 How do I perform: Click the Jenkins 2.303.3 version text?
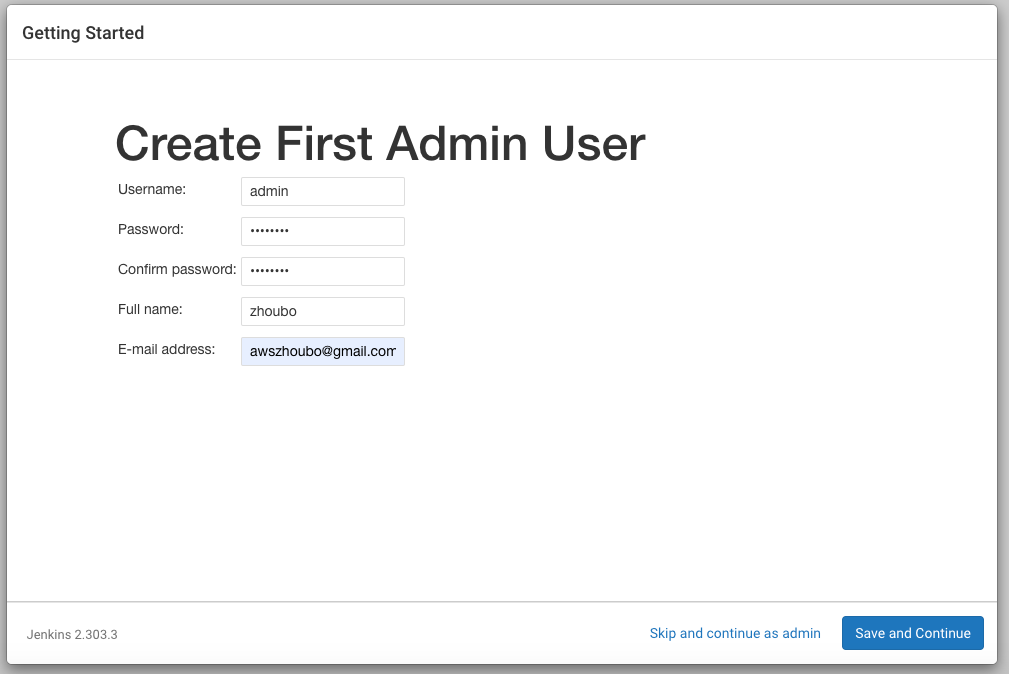pos(72,635)
